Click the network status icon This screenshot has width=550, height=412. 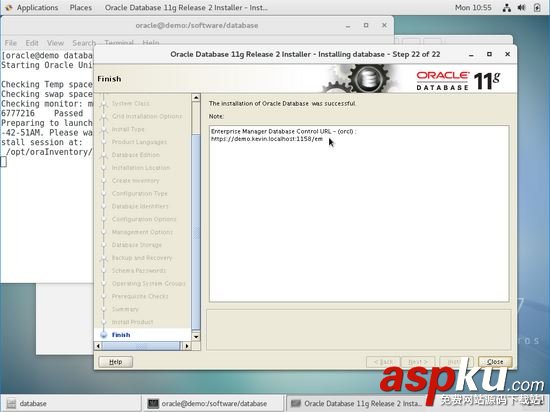pyautogui.click(x=507, y=8)
